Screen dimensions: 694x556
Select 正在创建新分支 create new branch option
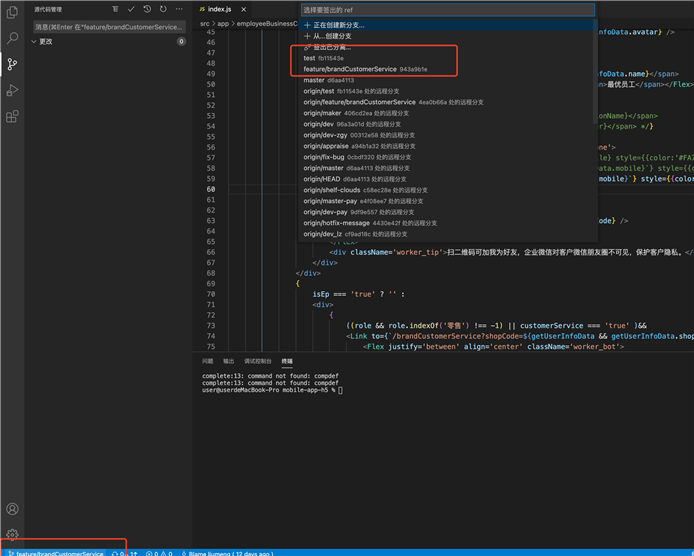pyautogui.click(x=446, y=25)
